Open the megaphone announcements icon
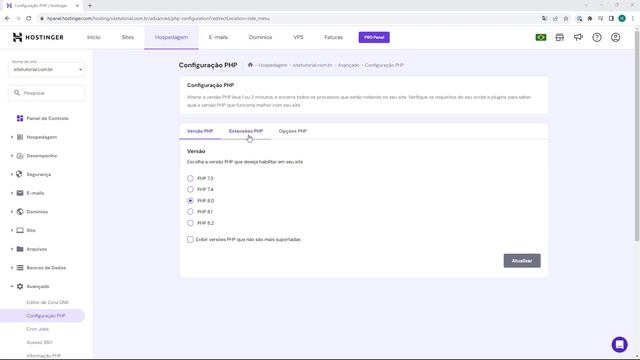The image size is (640, 360). coord(578,38)
